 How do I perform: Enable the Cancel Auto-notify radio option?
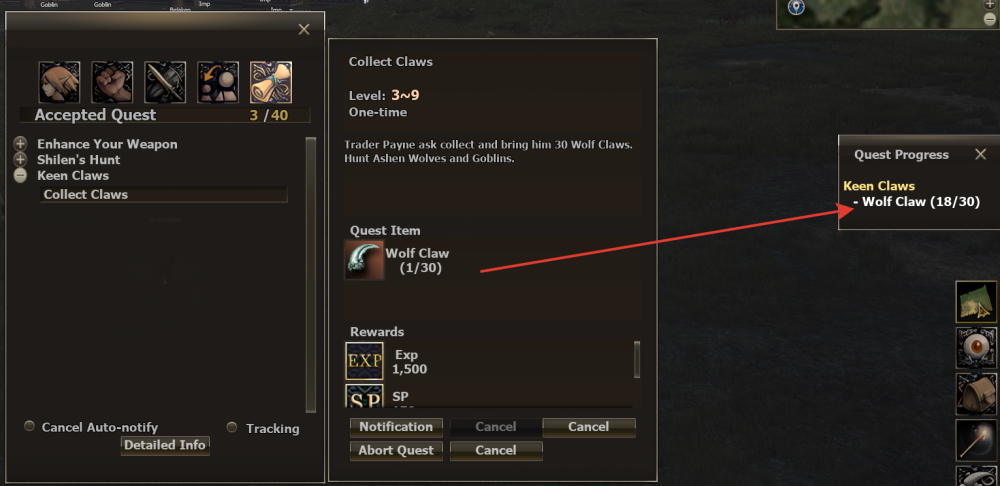point(29,426)
